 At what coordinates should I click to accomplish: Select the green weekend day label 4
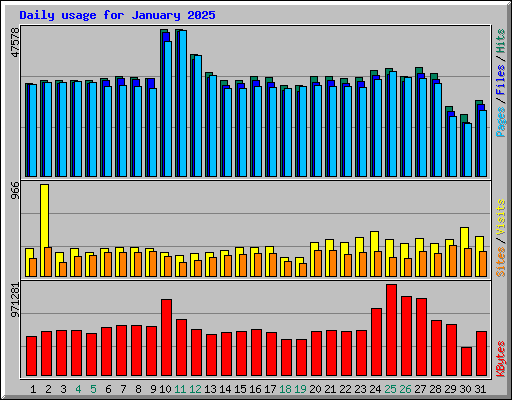coord(78,389)
